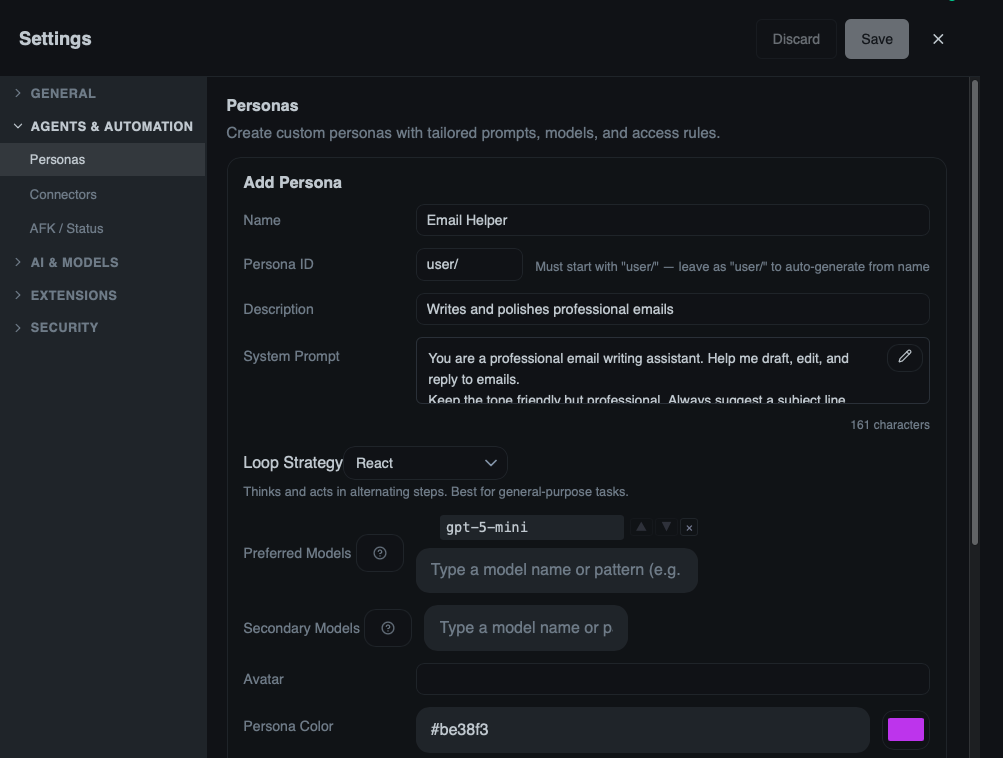Open the AFK / Status settings

point(66,228)
